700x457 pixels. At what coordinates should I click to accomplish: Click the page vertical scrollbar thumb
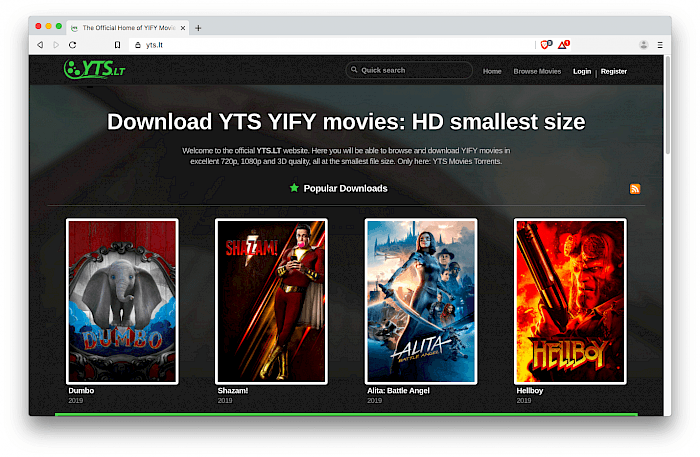667,105
